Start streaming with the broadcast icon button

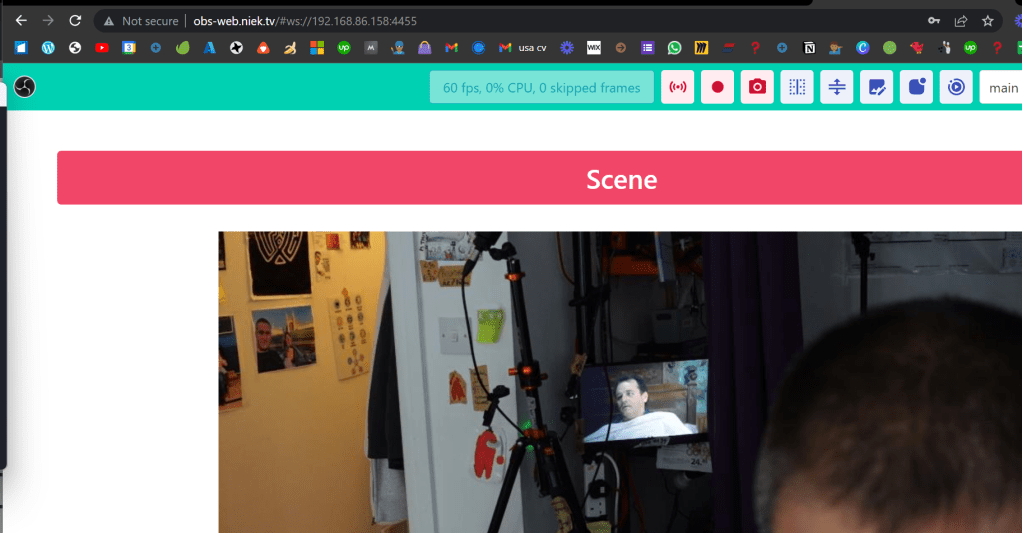click(678, 87)
